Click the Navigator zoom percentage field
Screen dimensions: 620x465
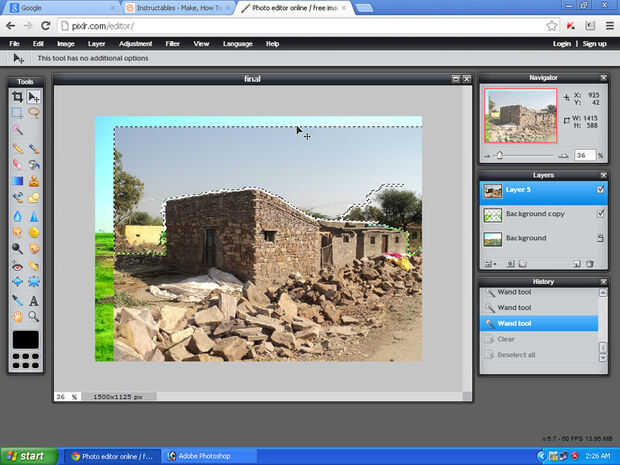[585, 155]
